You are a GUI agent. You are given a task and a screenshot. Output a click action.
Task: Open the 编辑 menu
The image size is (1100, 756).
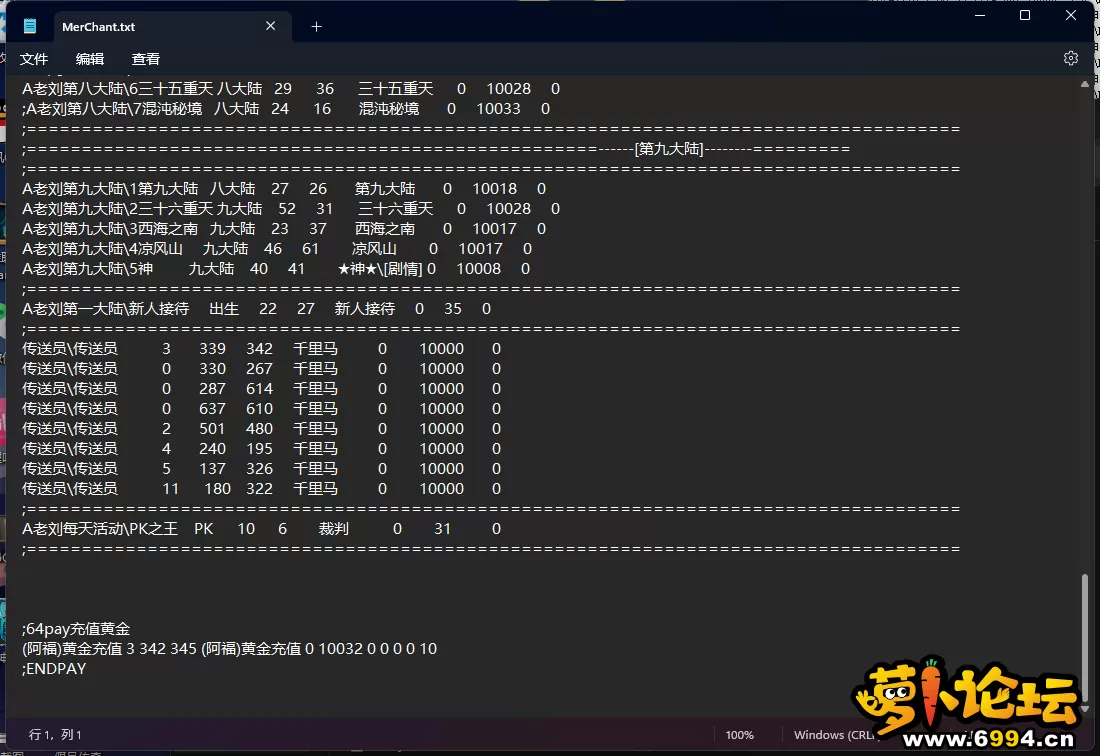90,59
